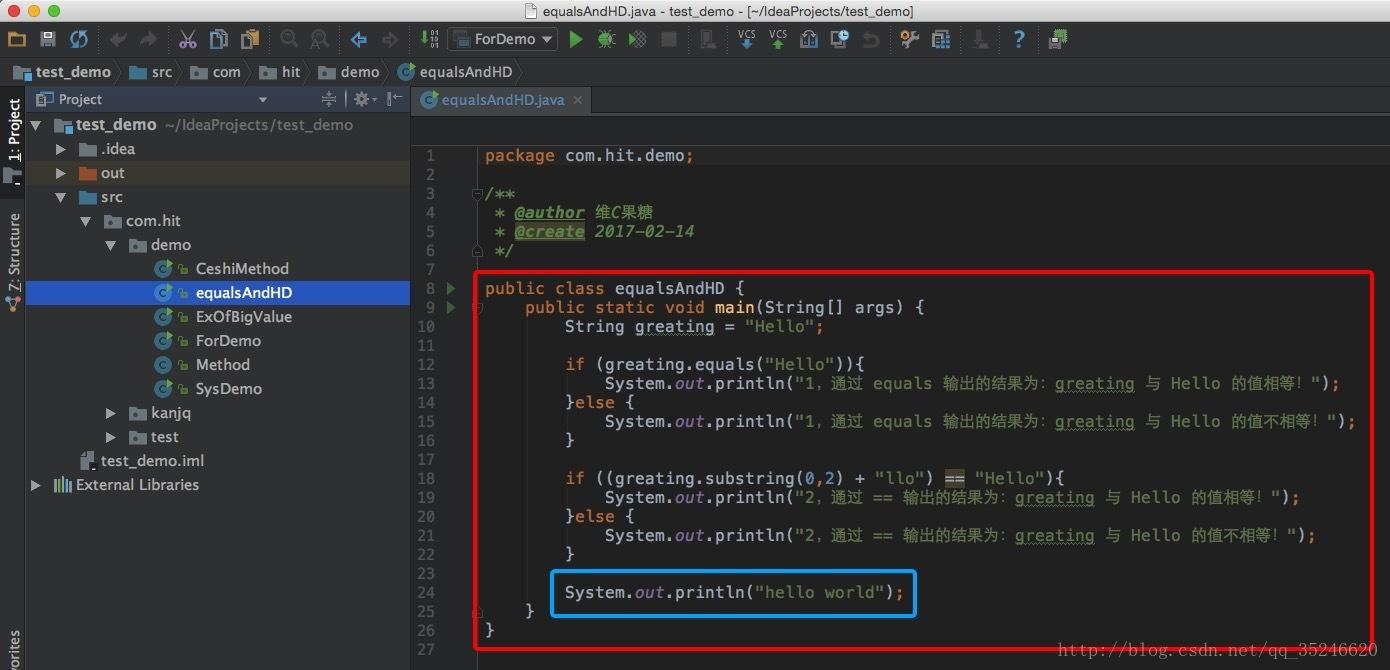Click the VCS Update Project icon

tap(746, 40)
